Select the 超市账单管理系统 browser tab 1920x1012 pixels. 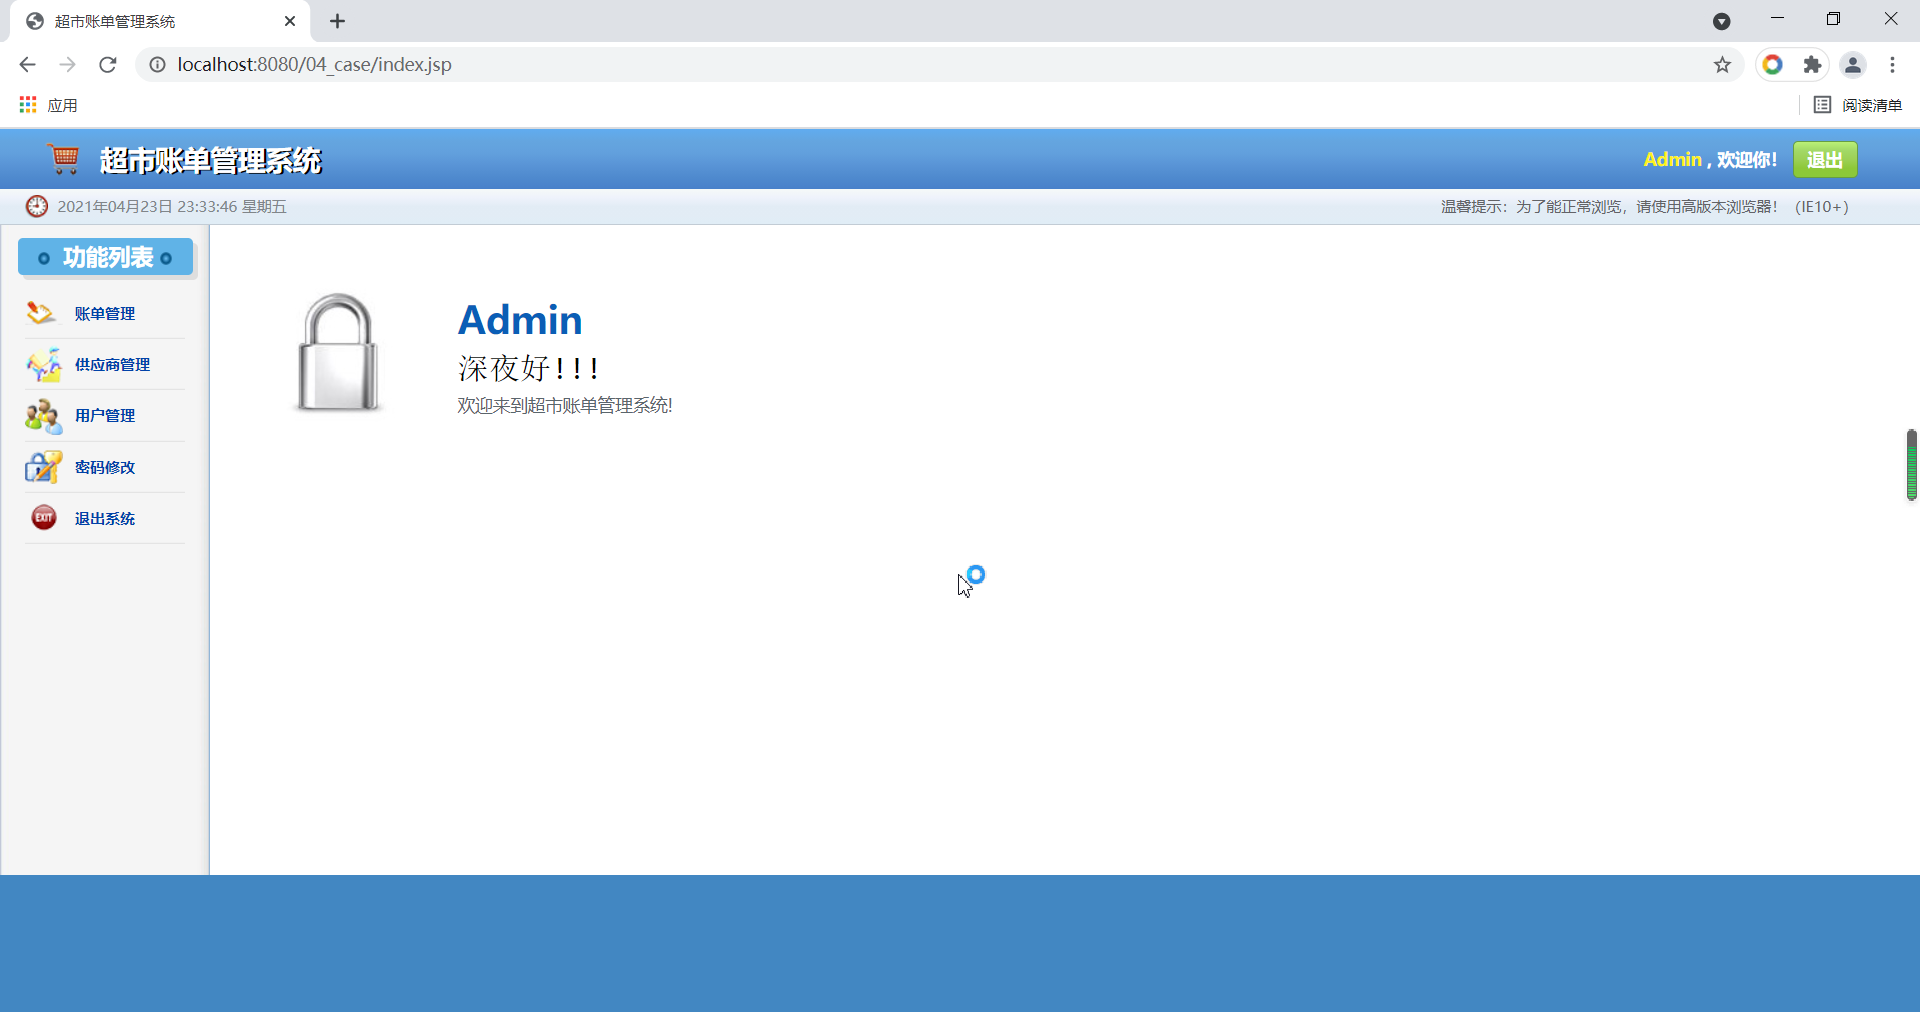[160, 21]
